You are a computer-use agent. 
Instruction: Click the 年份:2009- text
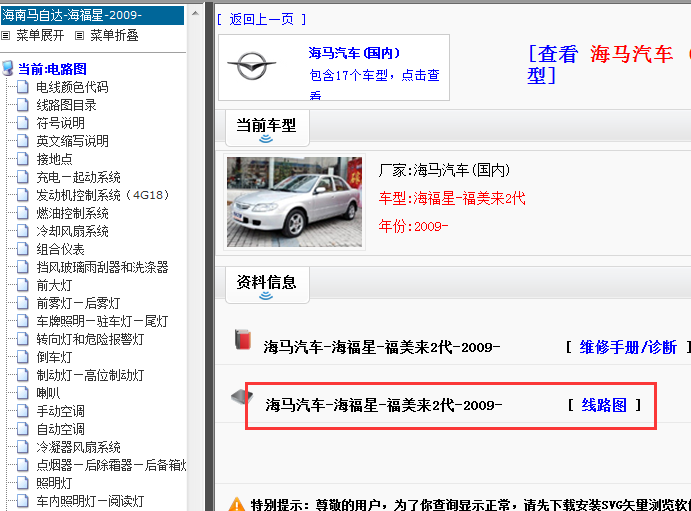413,226
